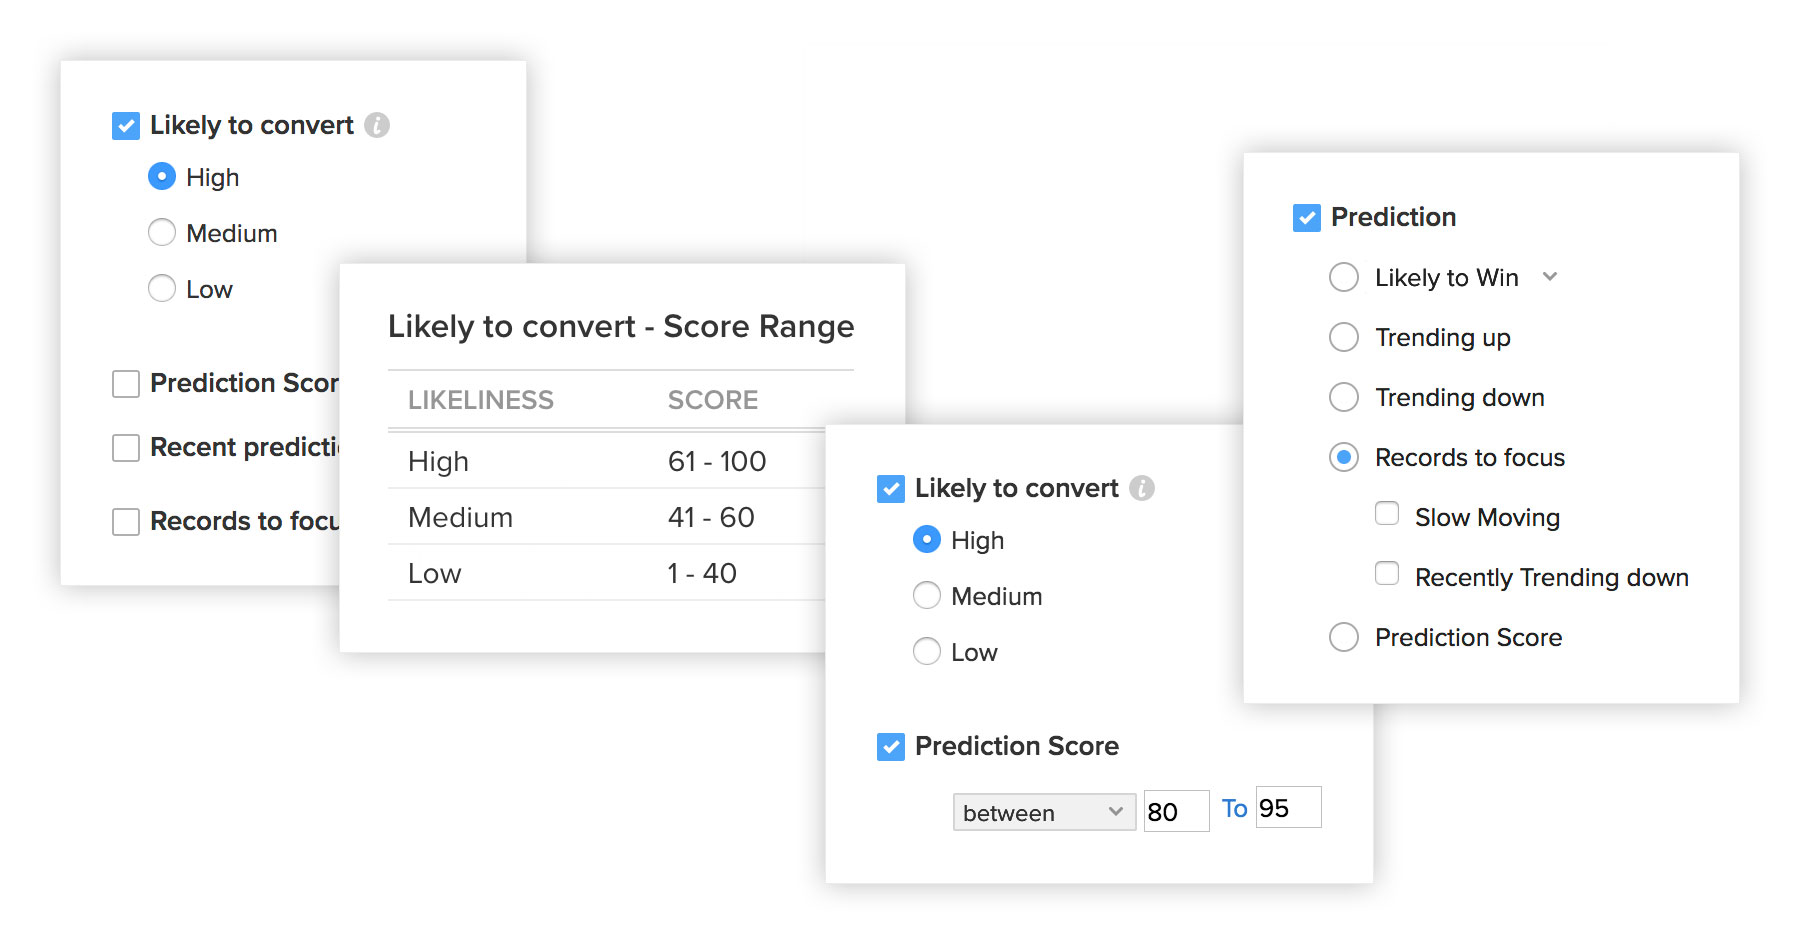Open the between condition dropdown
This screenshot has width=1800, height=945.
pos(1044,812)
